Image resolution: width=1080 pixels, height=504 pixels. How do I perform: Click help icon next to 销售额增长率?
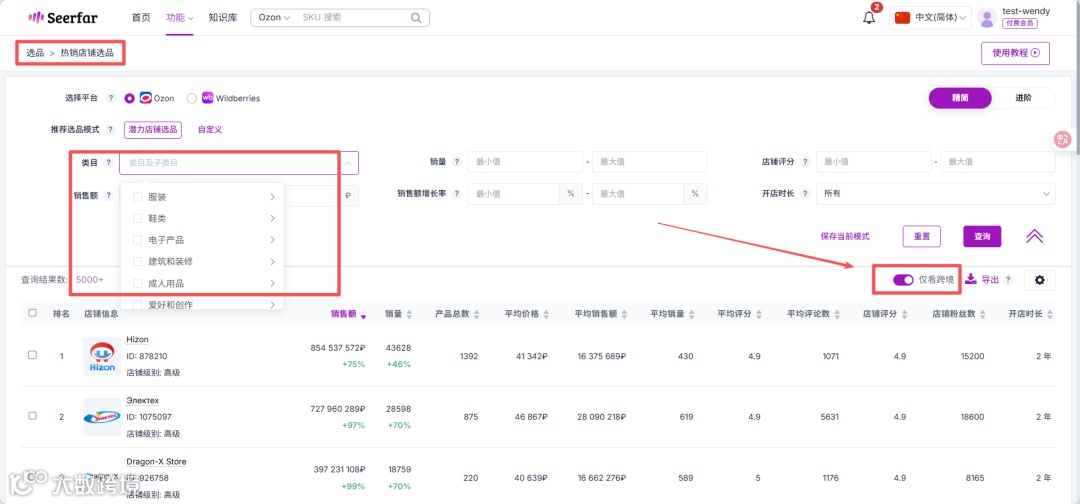[457, 194]
